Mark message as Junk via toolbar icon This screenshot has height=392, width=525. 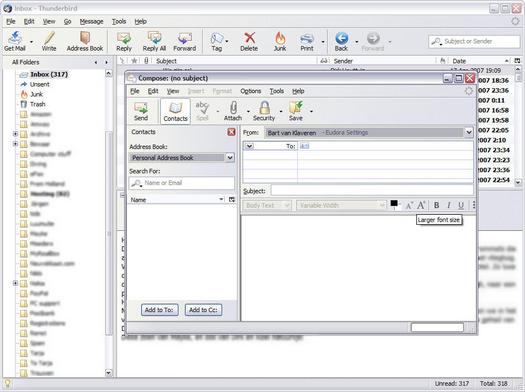point(280,41)
